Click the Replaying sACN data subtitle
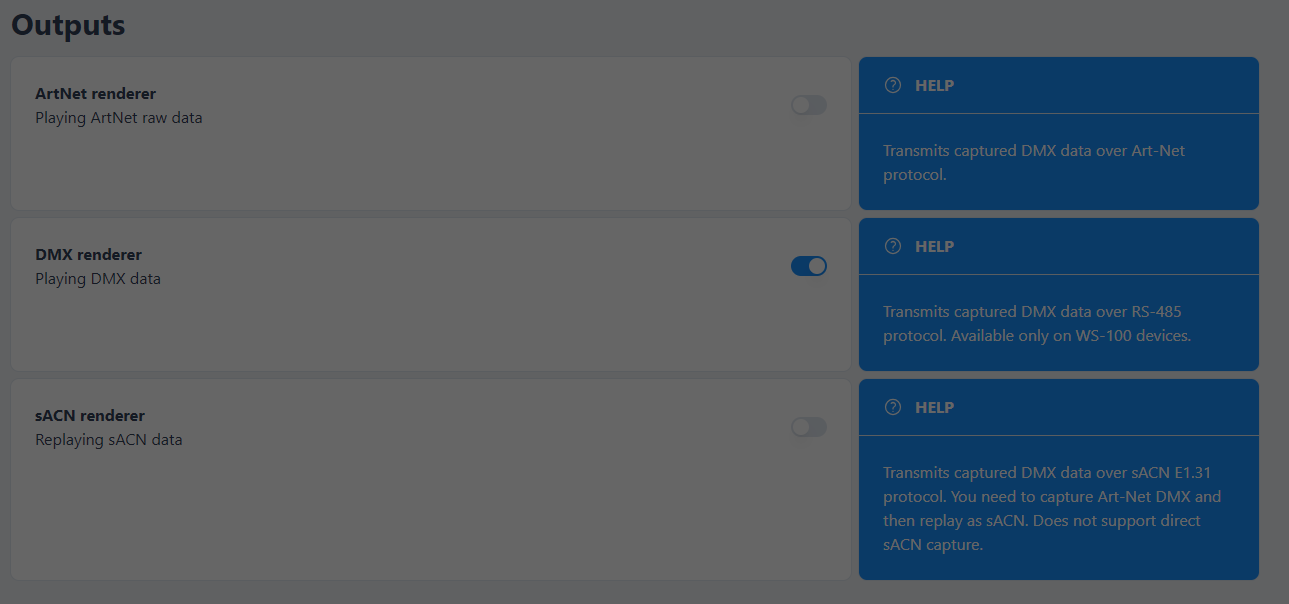 pos(108,439)
